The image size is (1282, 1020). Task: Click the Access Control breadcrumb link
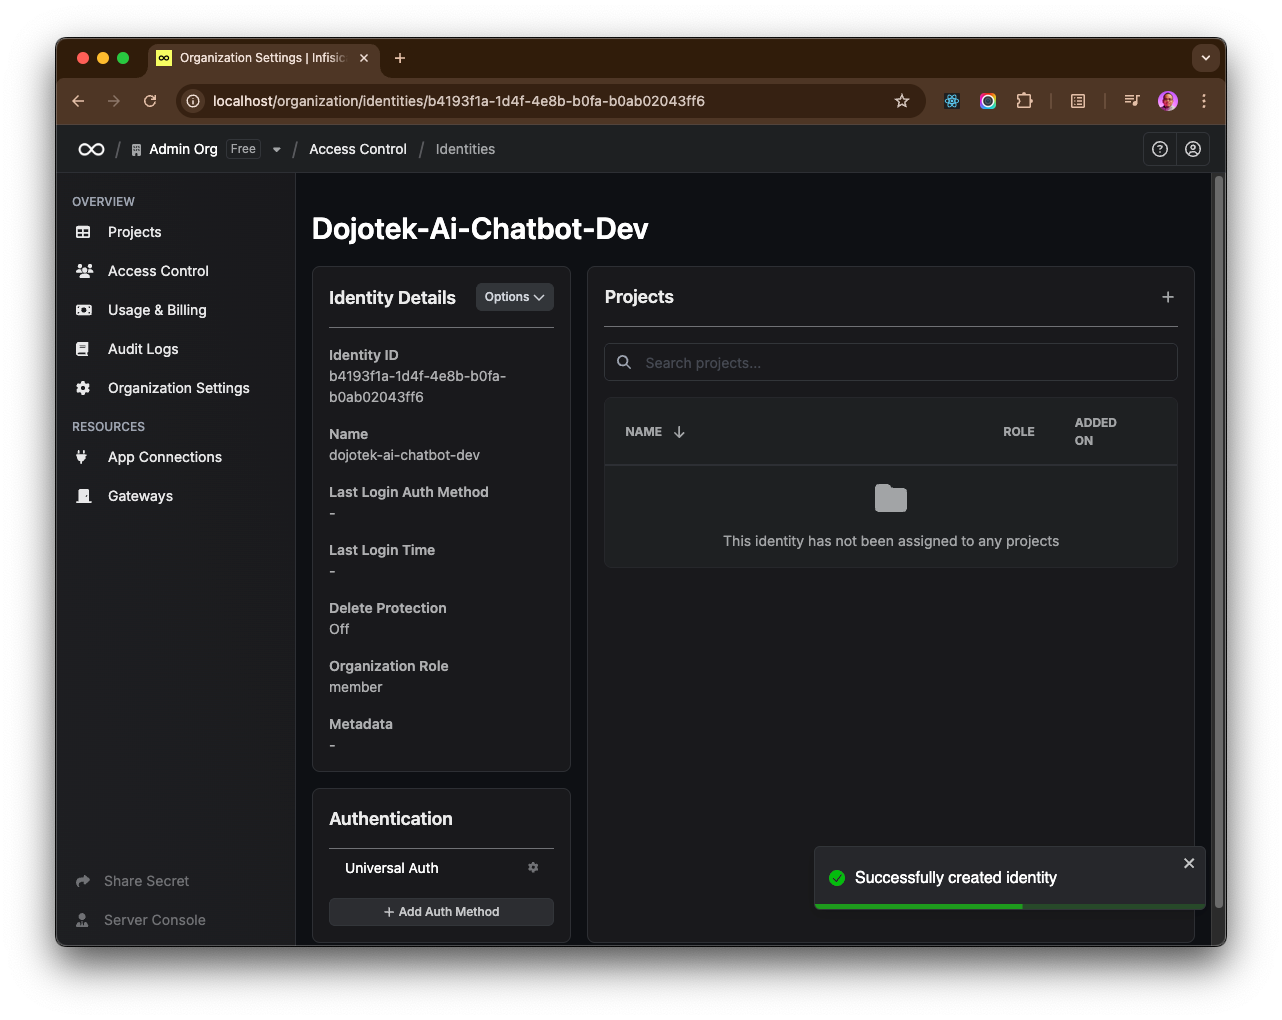[x=358, y=149]
